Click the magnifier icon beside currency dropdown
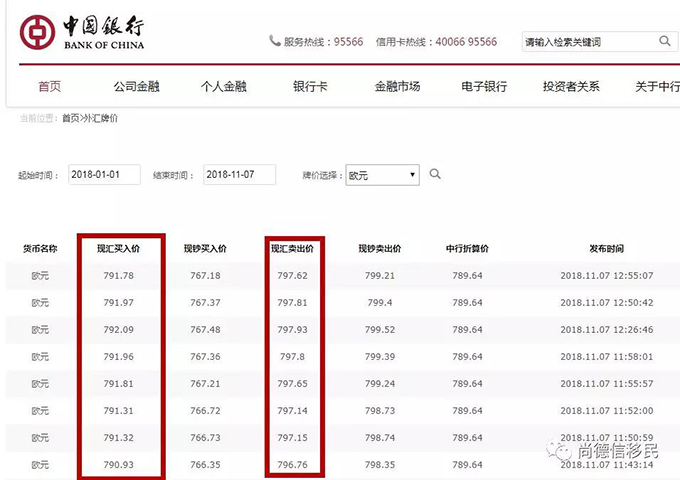Image resolution: width=680 pixels, height=480 pixels. click(x=435, y=174)
